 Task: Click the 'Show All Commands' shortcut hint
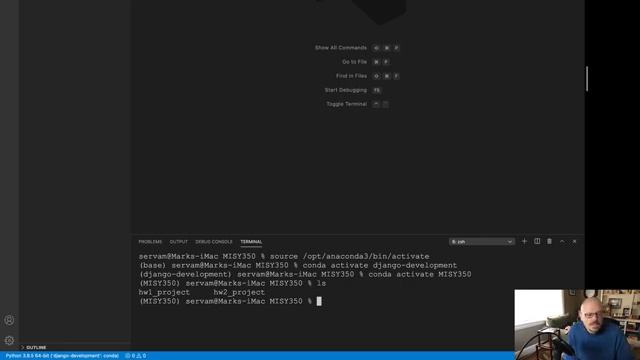(x=340, y=48)
